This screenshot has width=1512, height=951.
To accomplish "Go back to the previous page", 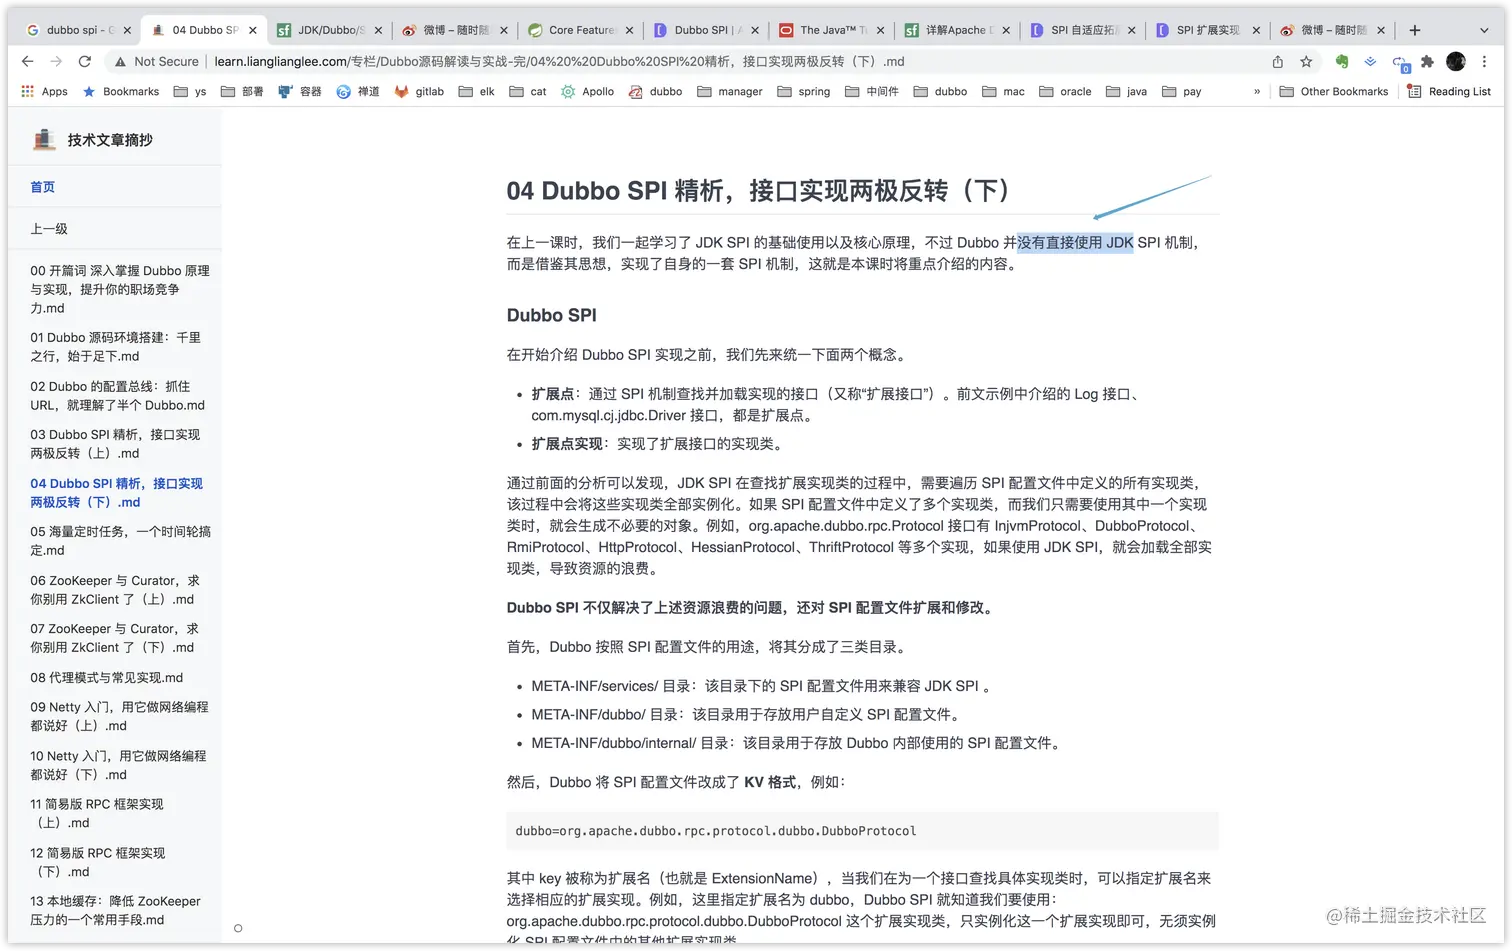I will click(x=27, y=62).
